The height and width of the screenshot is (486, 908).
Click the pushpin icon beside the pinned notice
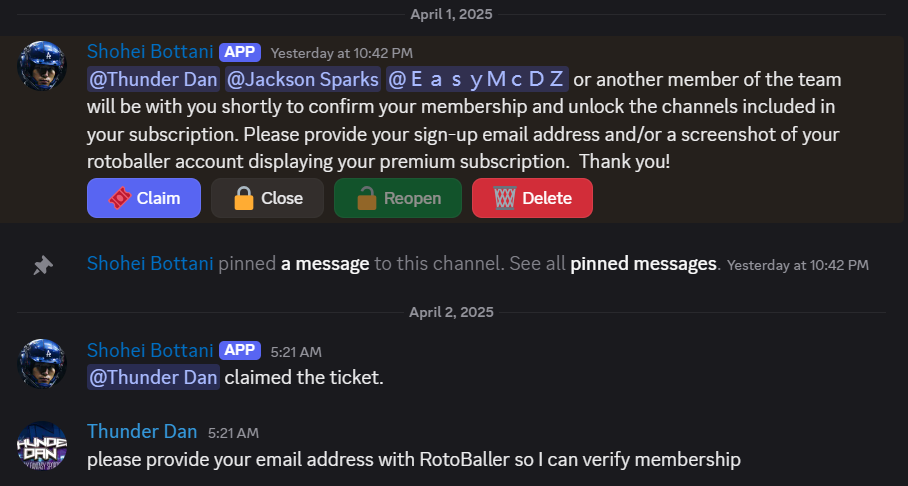42,266
